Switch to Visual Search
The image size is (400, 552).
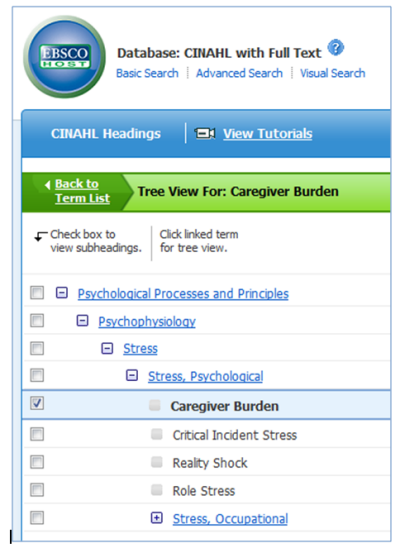(333, 73)
